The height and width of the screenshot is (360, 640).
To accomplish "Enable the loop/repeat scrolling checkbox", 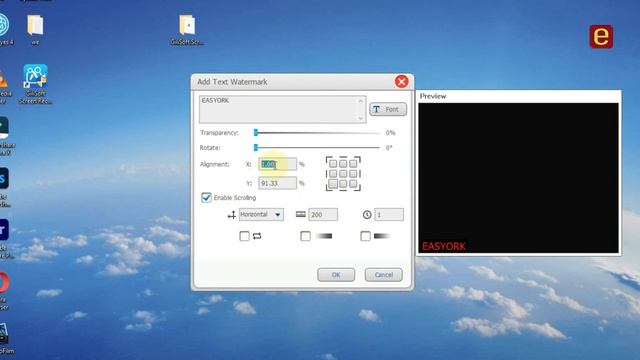I will 244,236.
